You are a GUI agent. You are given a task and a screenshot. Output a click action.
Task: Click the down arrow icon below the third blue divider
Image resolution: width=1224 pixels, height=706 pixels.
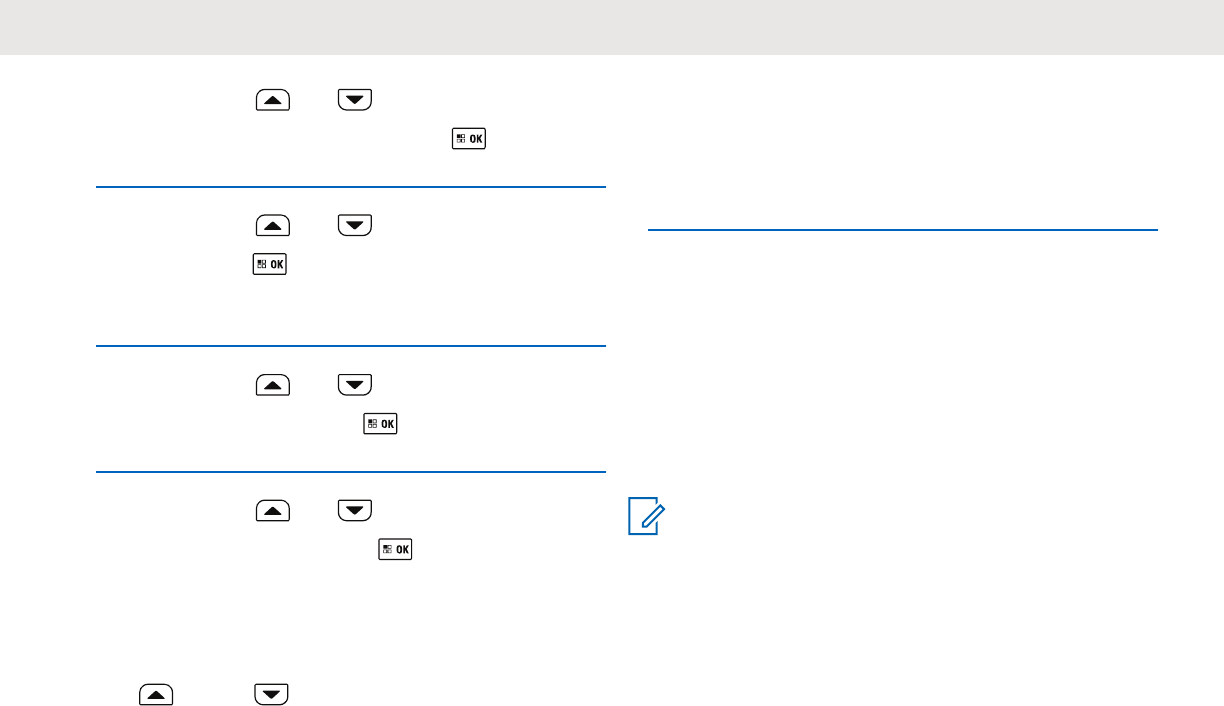[x=355, y=510]
